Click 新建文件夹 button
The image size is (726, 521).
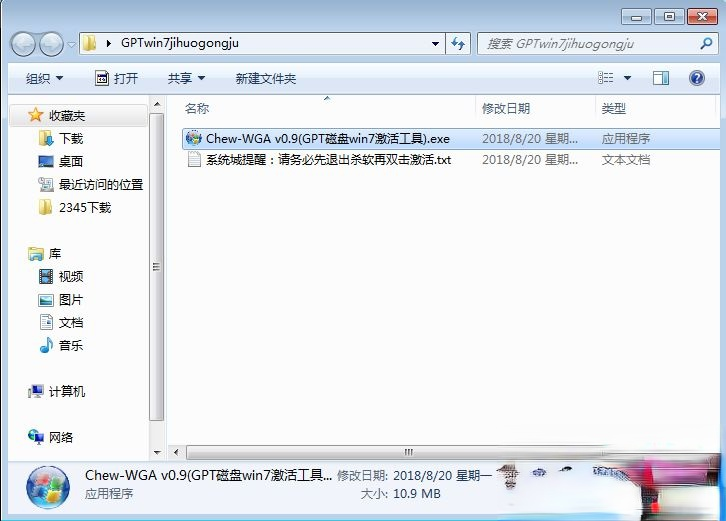(266, 78)
